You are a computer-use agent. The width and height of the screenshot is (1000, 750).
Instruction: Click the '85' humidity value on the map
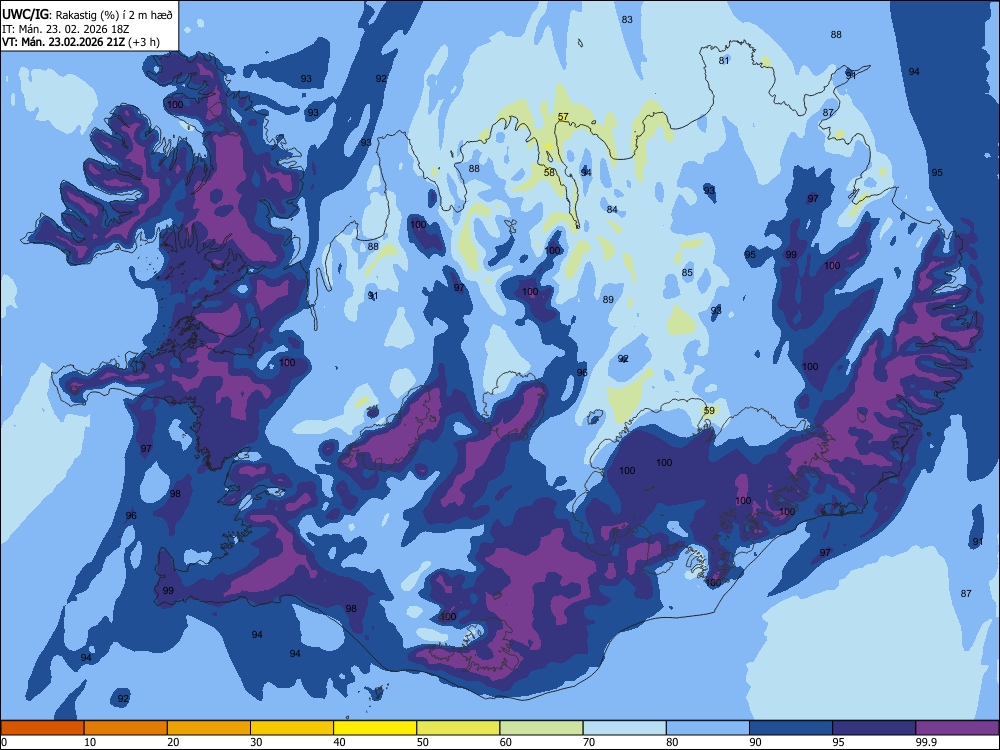tap(687, 272)
